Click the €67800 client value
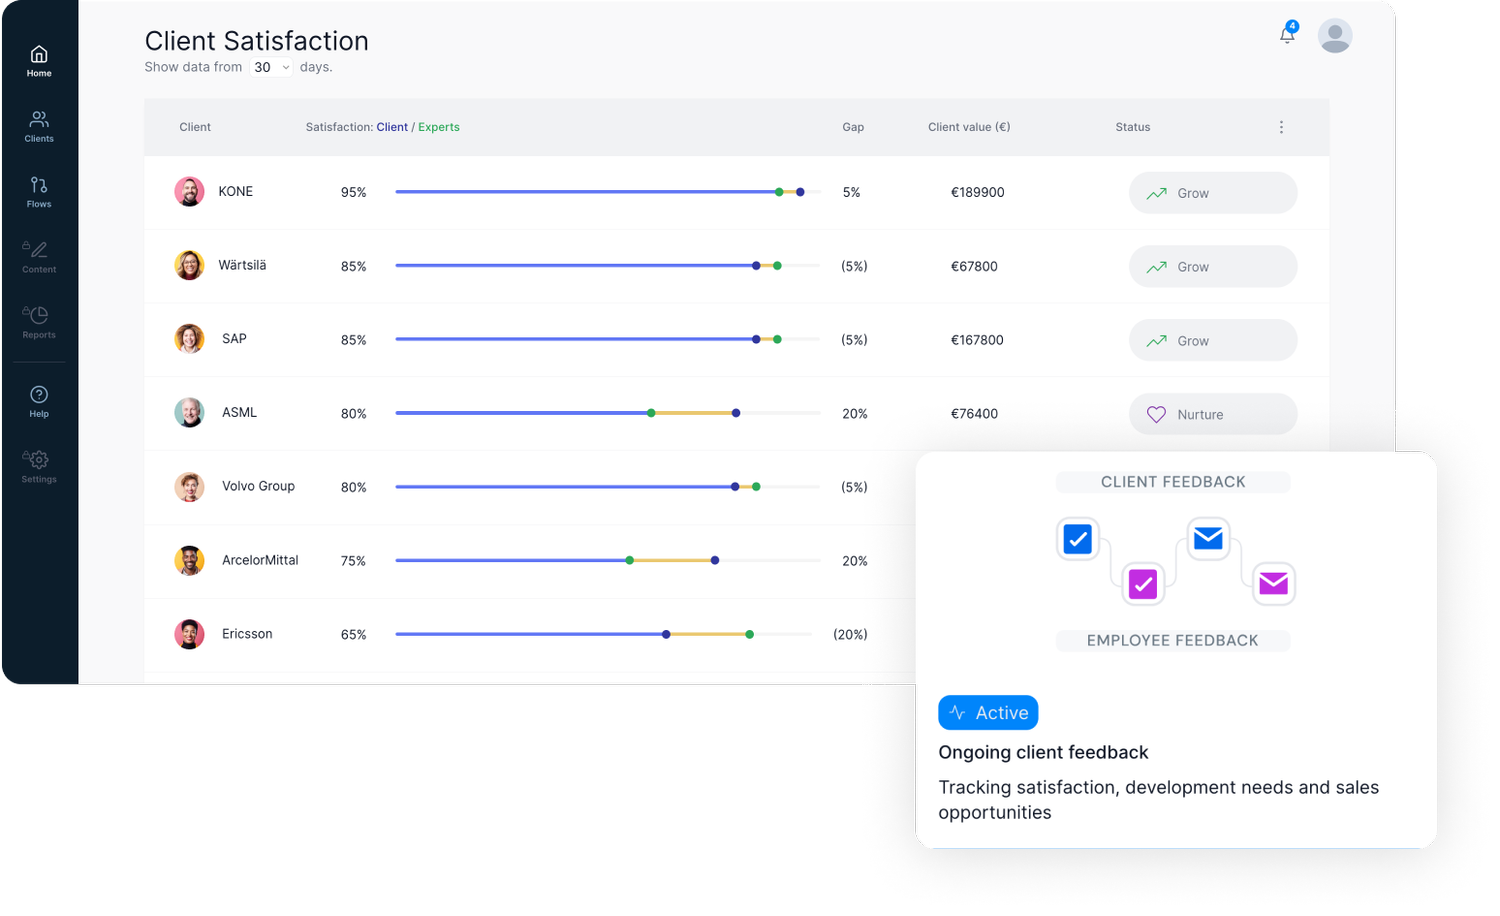Image resolution: width=1500 pixels, height=916 pixels. pos(974,266)
